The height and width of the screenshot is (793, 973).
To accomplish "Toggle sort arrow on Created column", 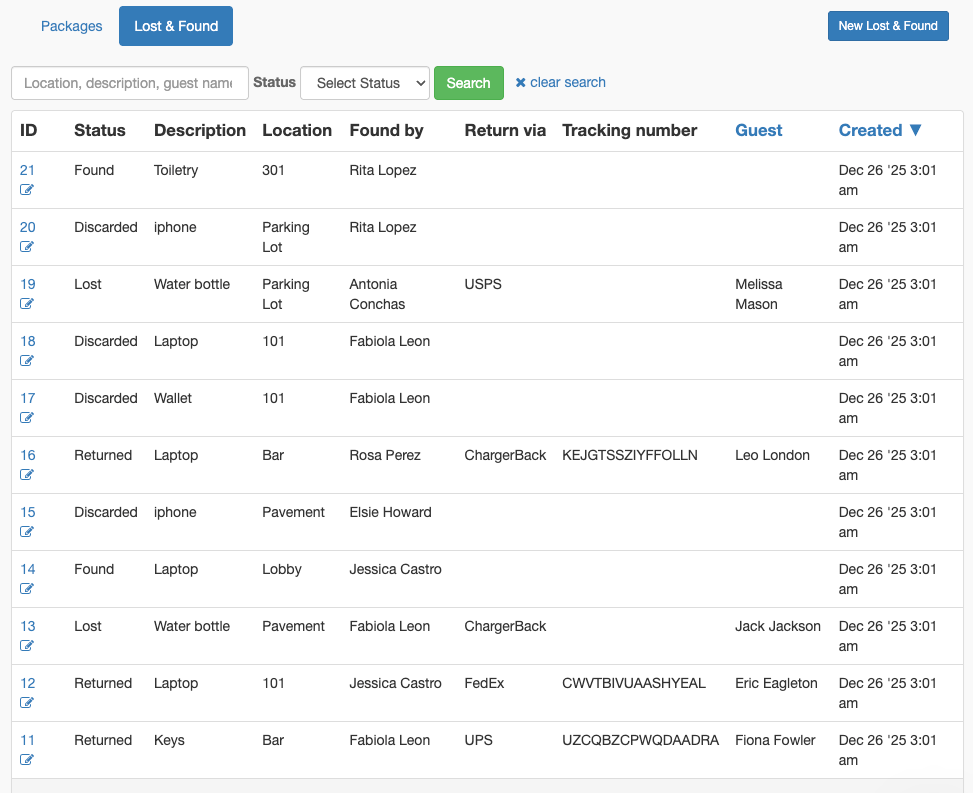I will tap(915, 130).
